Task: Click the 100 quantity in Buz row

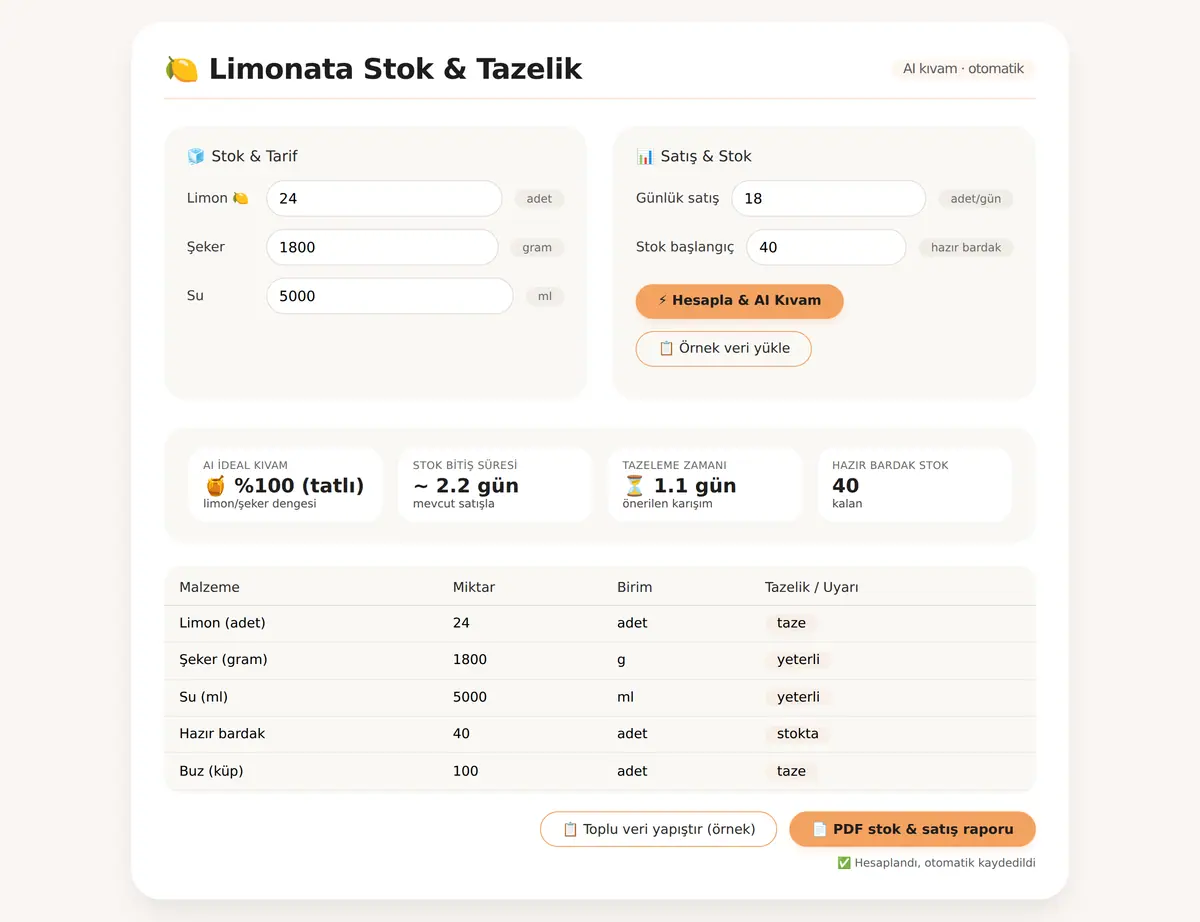Action: (x=466, y=771)
